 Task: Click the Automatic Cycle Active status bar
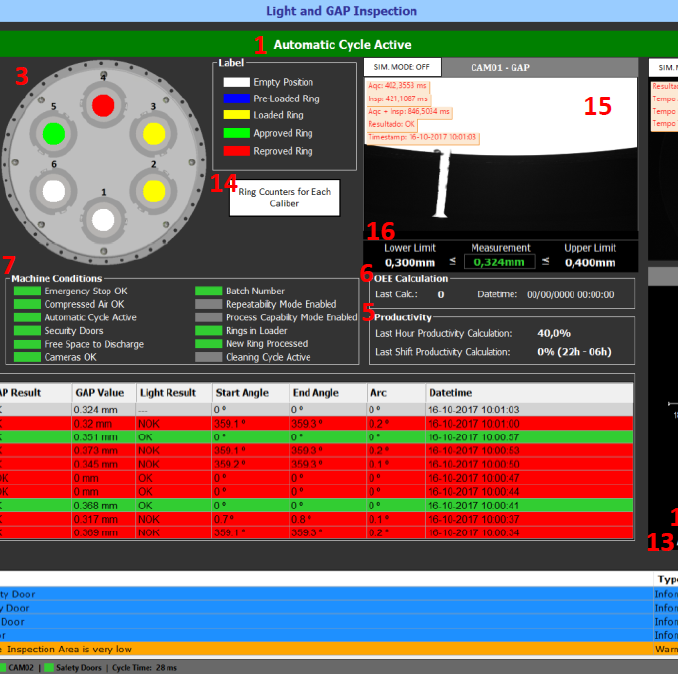(339, 45)
